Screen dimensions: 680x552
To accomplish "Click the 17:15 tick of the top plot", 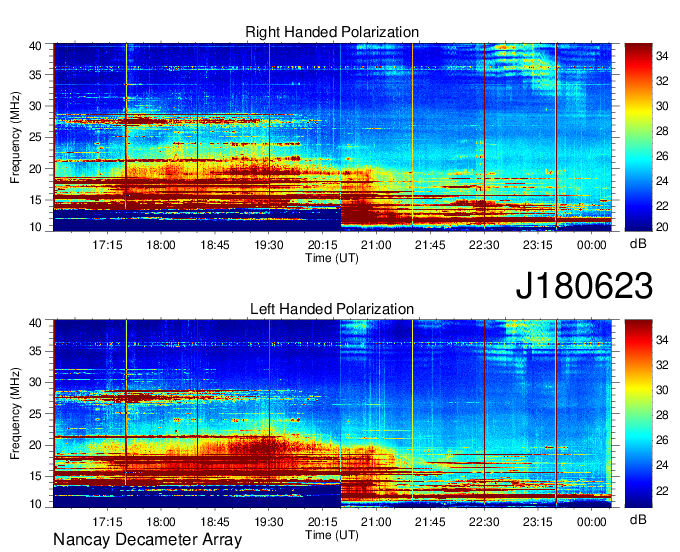I will coord(107,245).
